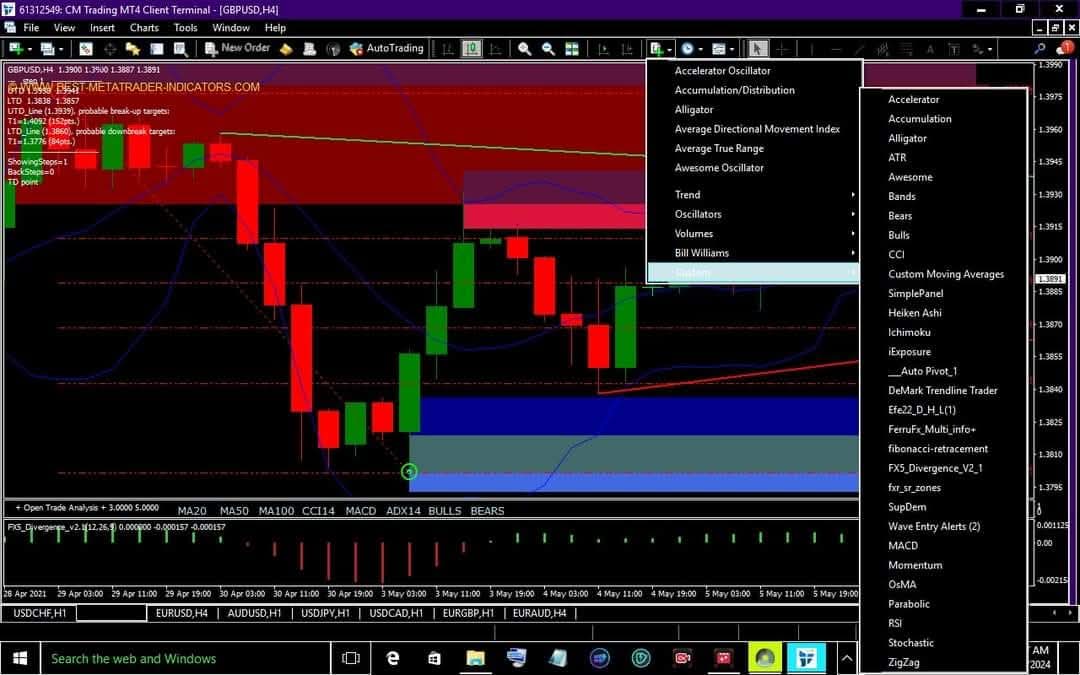This screenshot has height=675, width=1080.
Task: Open the File menu
Action: coord(31,28)
